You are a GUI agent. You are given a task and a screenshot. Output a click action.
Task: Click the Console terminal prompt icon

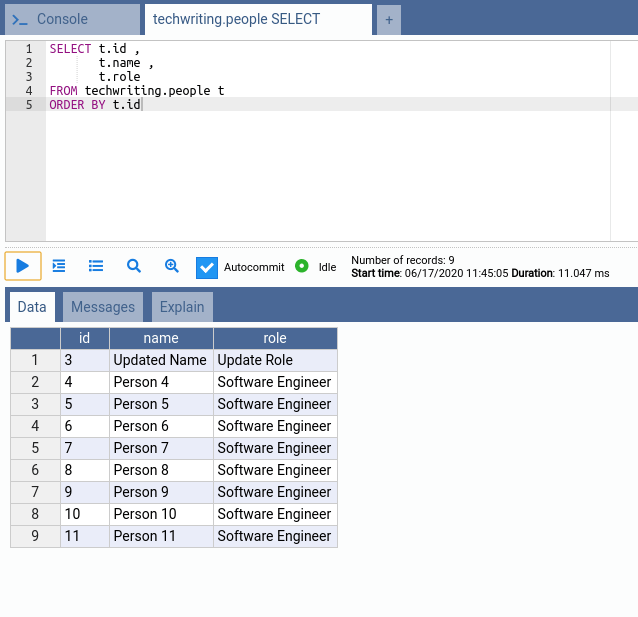20,19
